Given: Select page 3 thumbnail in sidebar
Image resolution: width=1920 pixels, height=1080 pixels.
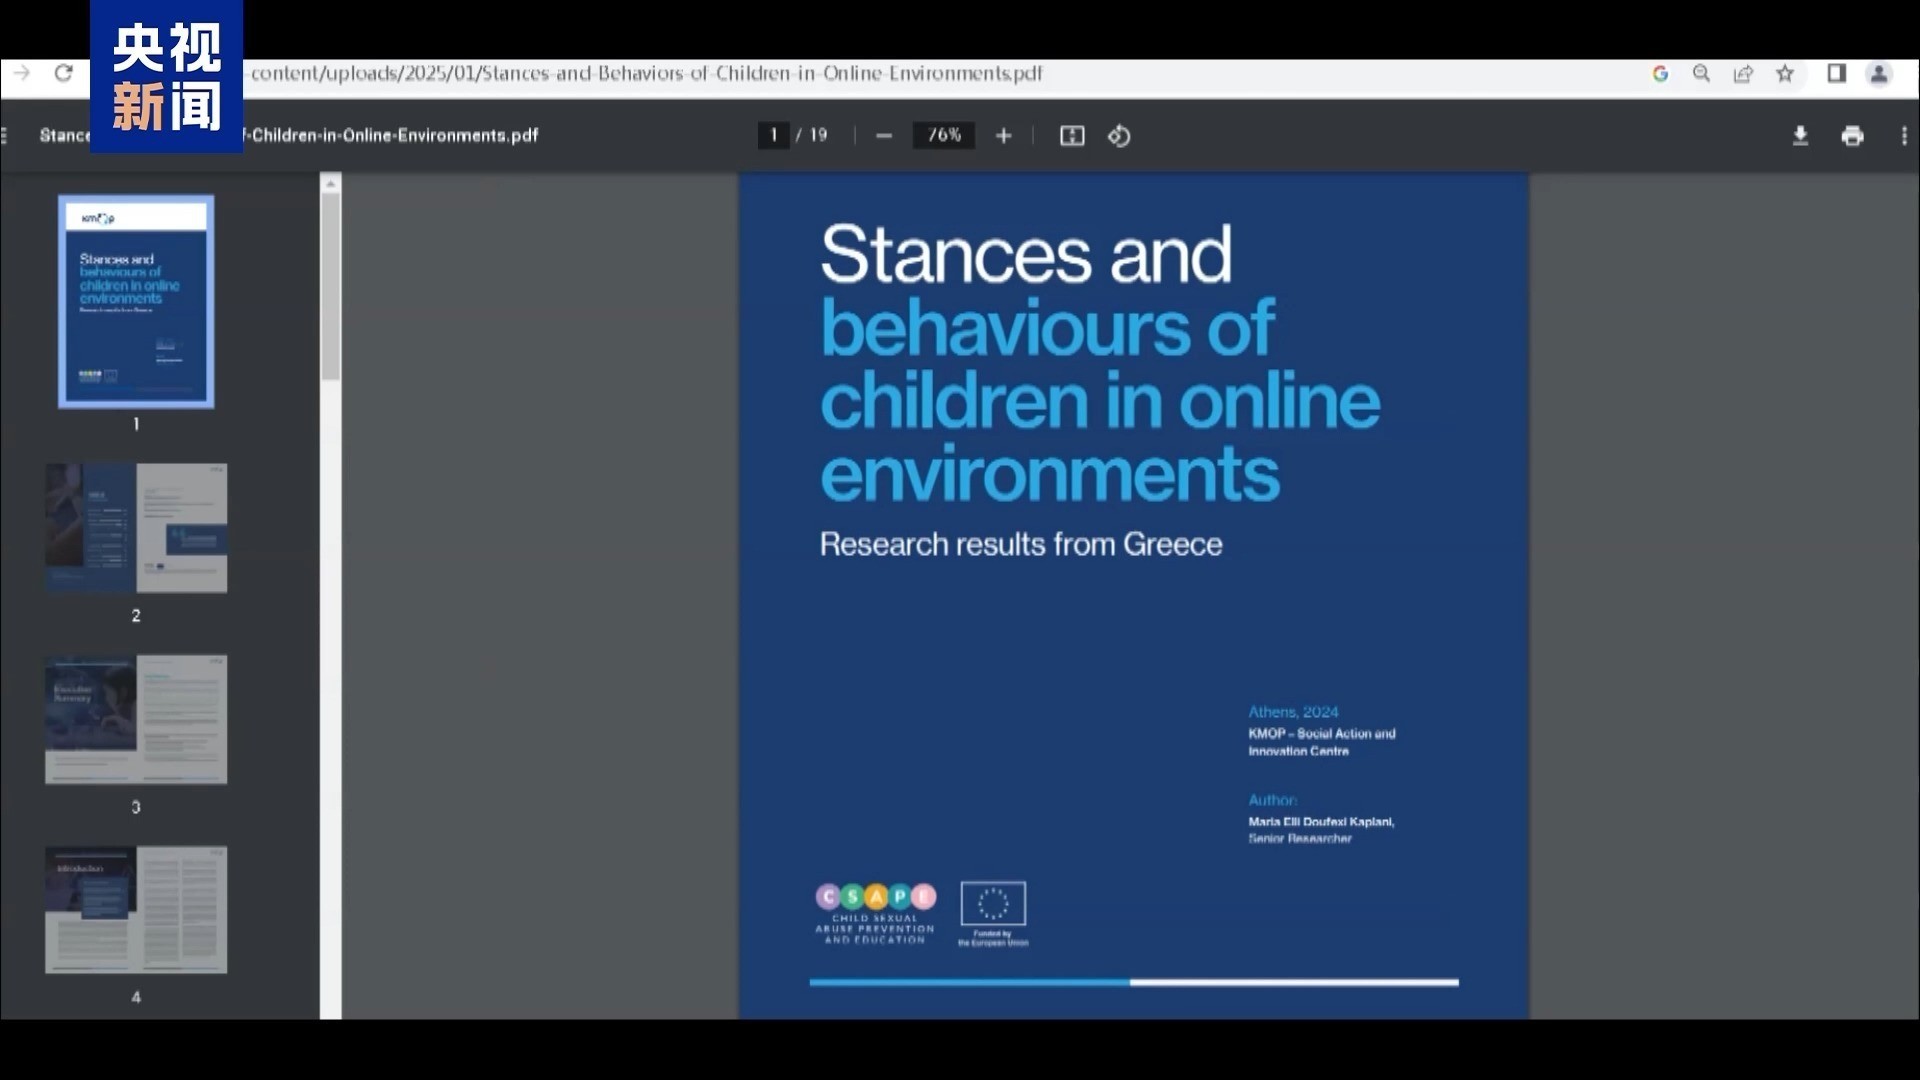Looking at the screenshot, I should (x=136, y=719).
